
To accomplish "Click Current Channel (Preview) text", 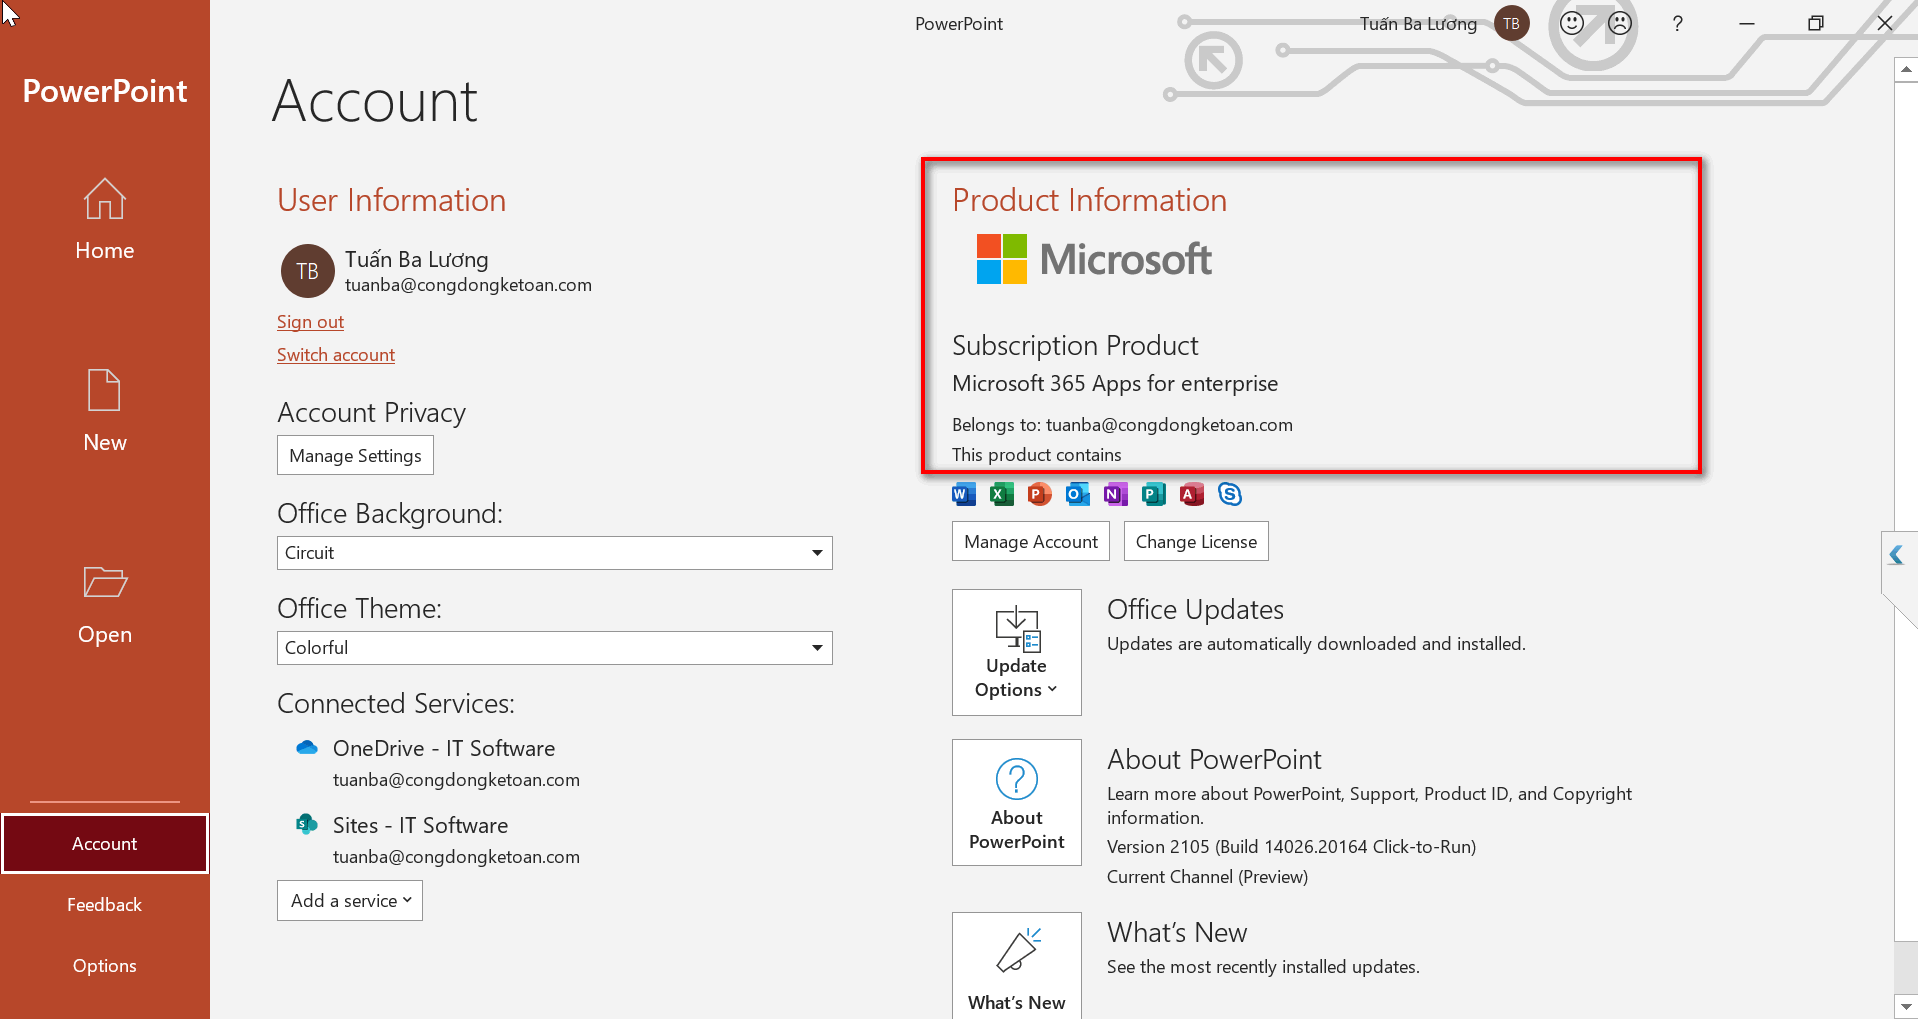I will (1207, 877).
